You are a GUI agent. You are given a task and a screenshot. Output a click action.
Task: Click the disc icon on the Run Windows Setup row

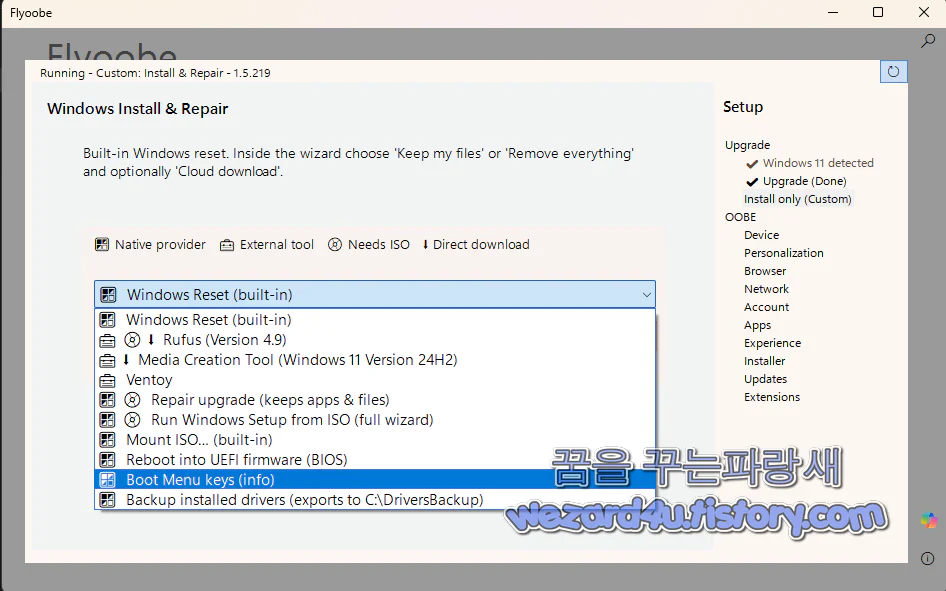(132, 420)
